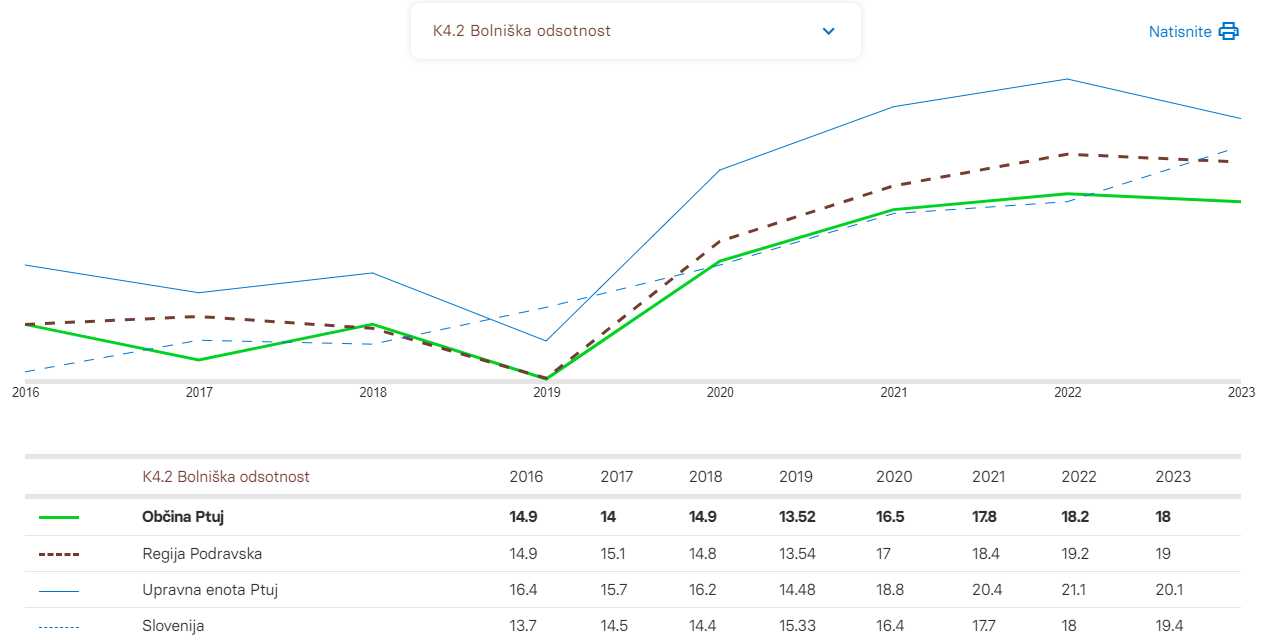Click the 2022 label on chart axis
This screenshot has width=1267, height=636.
(1068, 393)
